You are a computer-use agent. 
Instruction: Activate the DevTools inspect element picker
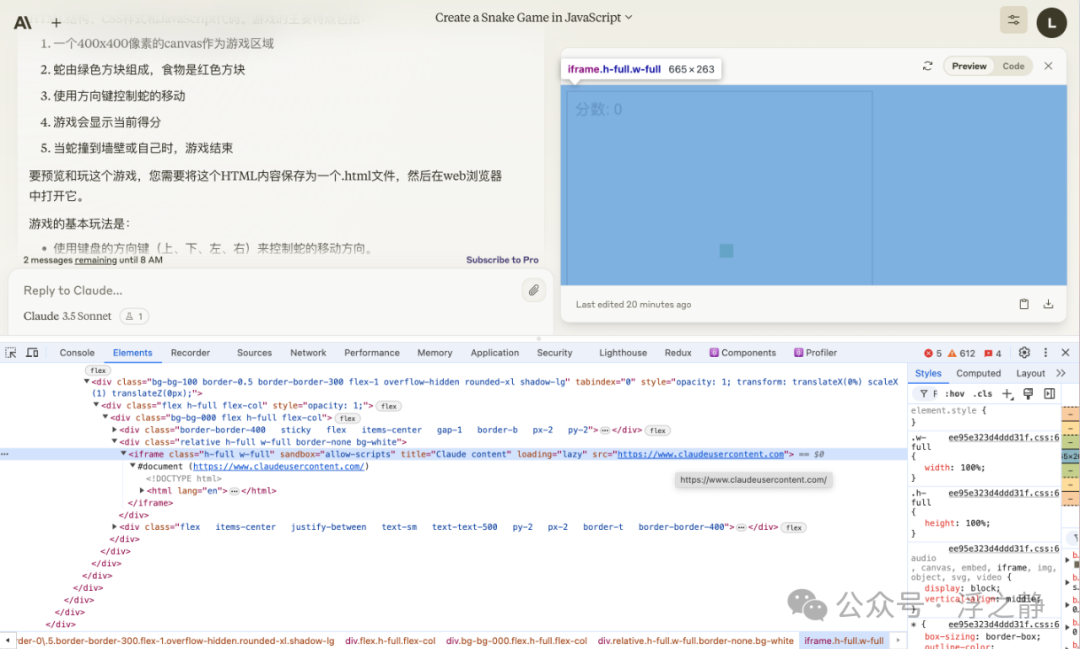(11, 353)
